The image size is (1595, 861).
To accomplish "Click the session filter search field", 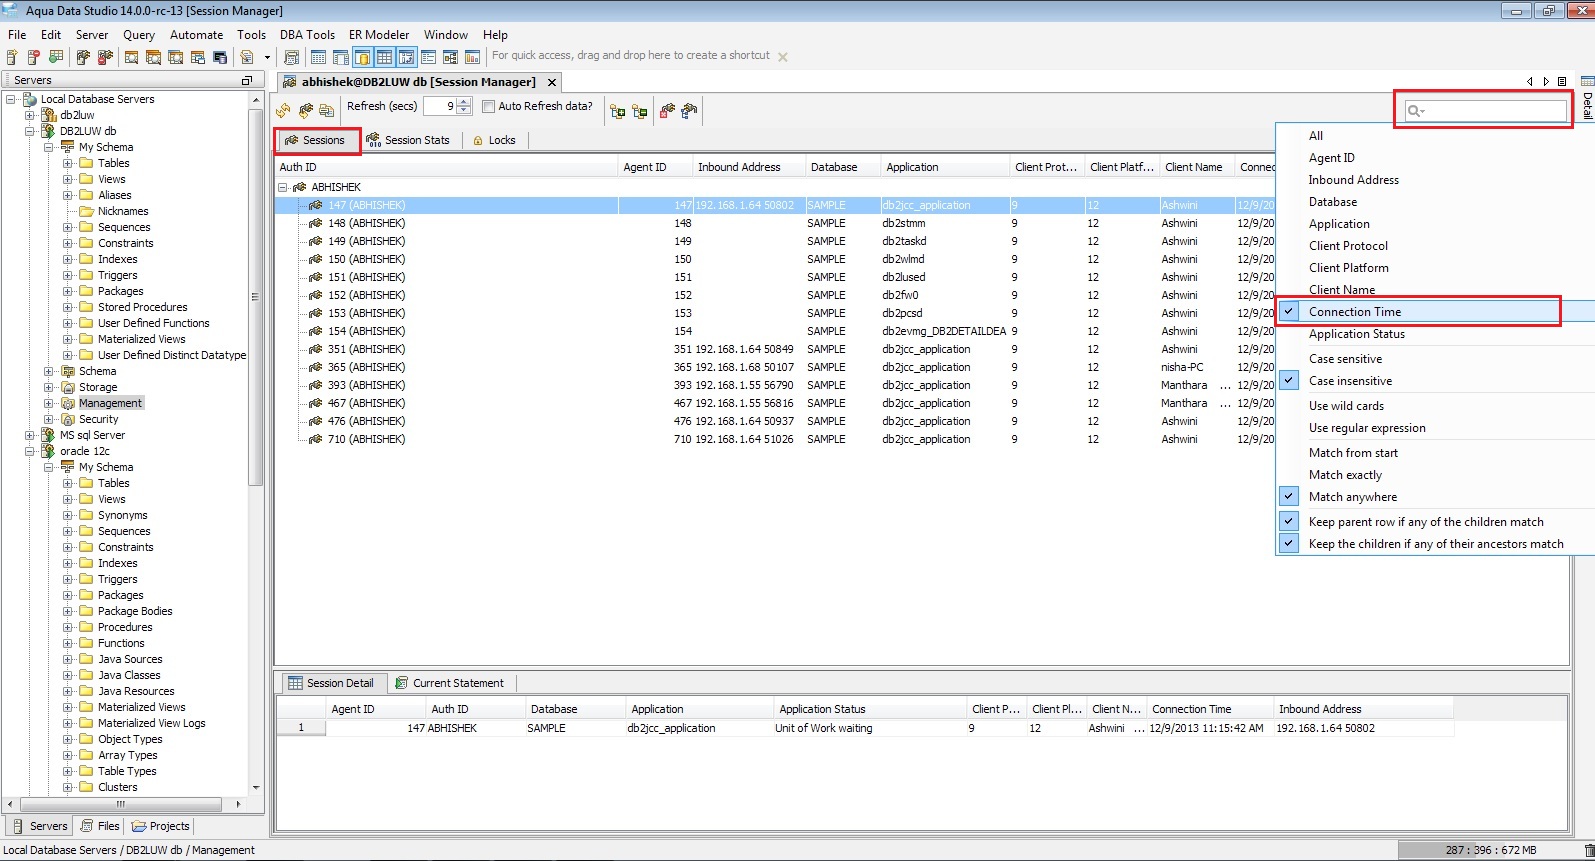I will [1486, 111].
